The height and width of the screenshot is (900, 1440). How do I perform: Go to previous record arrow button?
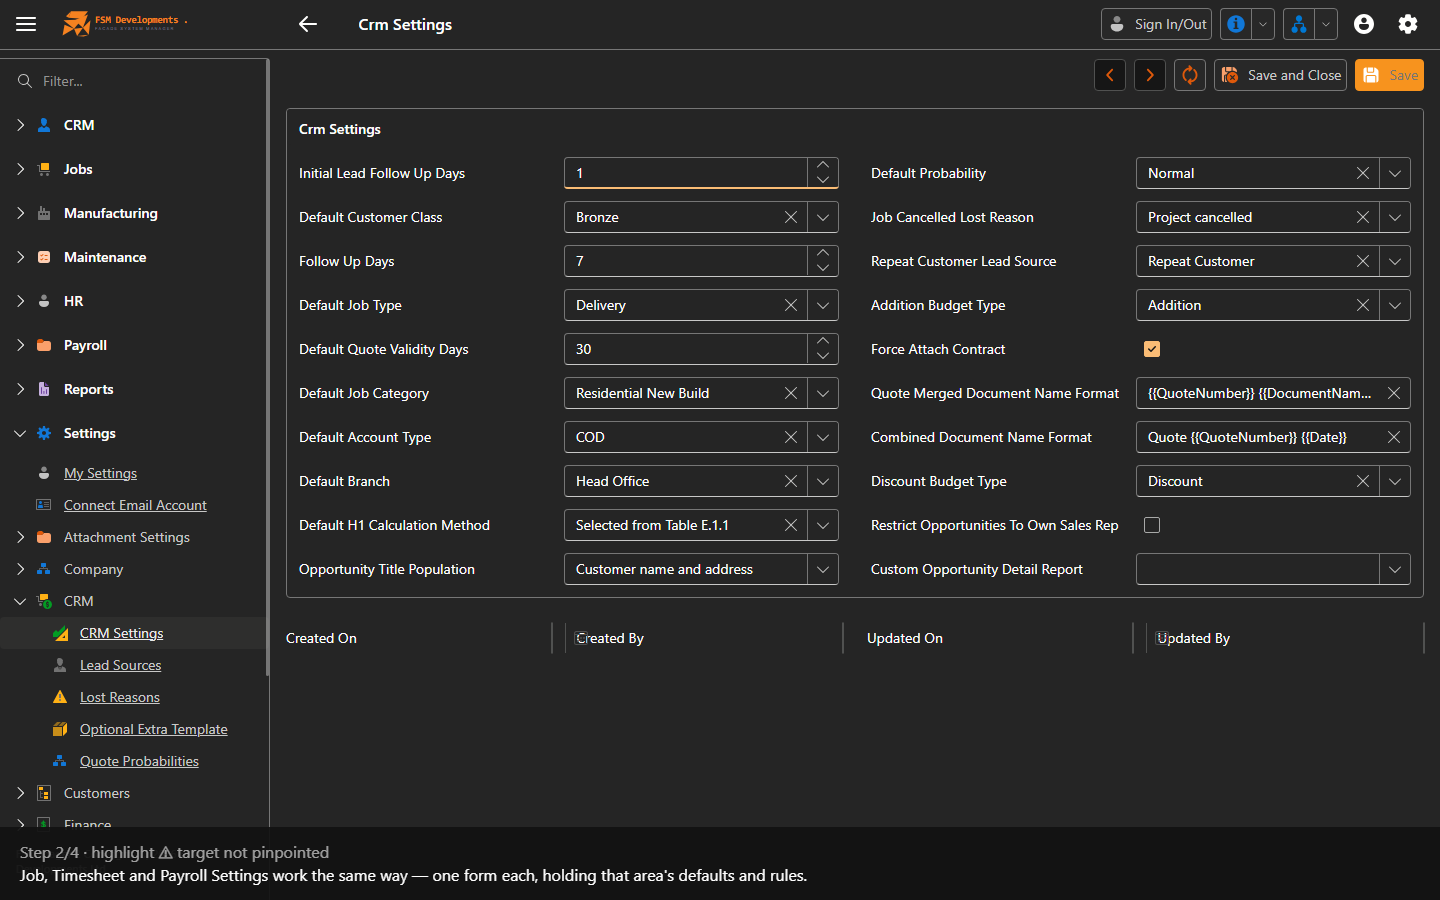coord(1110,75)
